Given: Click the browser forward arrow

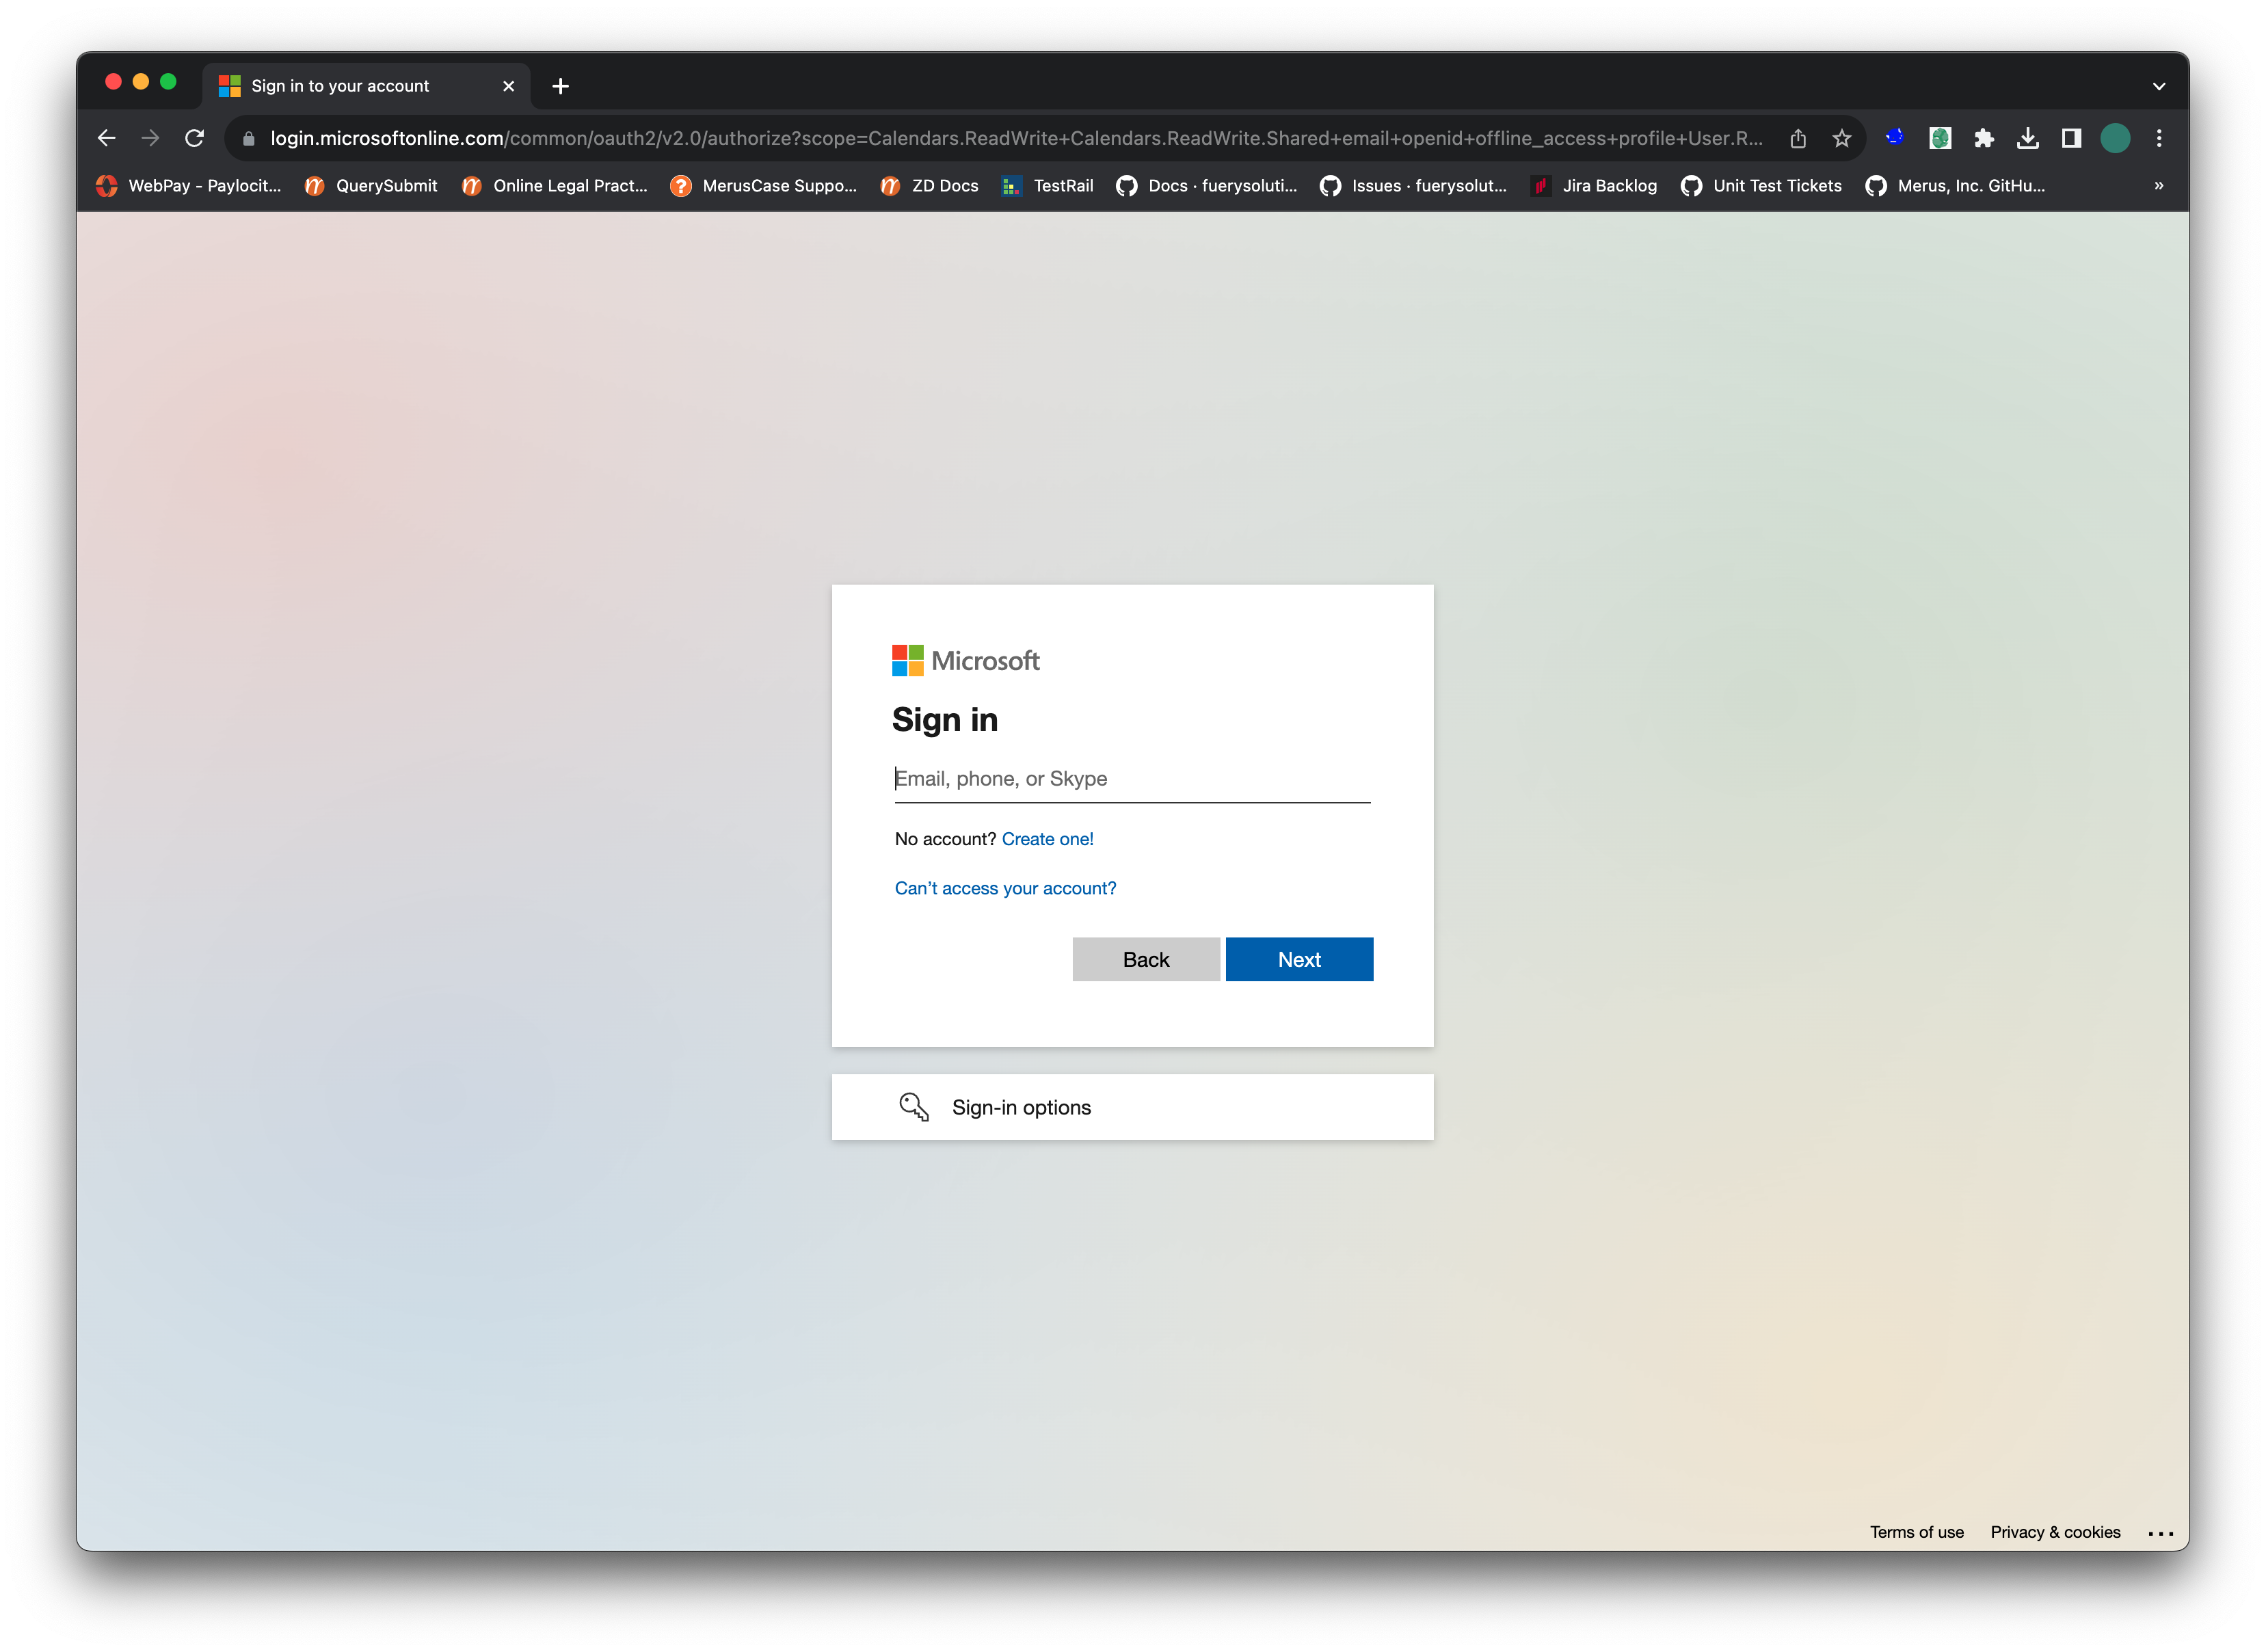Looking at the screenshot, I should click(150, 138).
